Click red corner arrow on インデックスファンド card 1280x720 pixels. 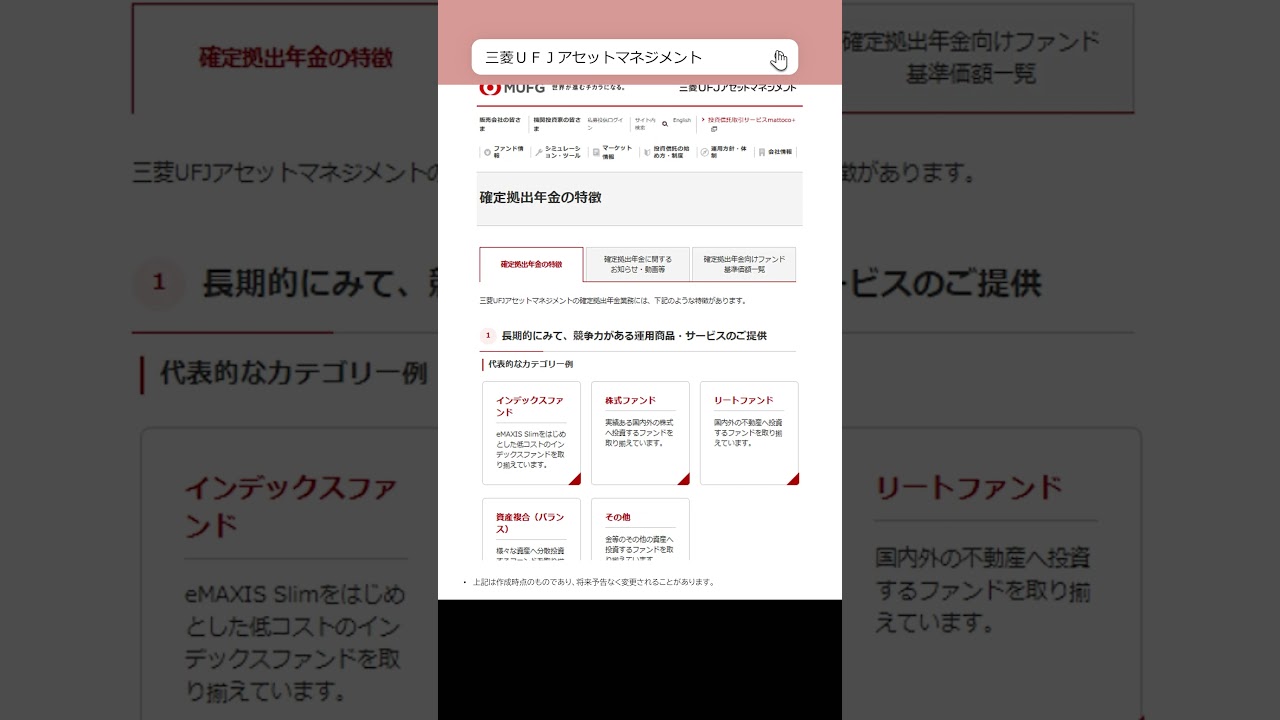point(575,479)
